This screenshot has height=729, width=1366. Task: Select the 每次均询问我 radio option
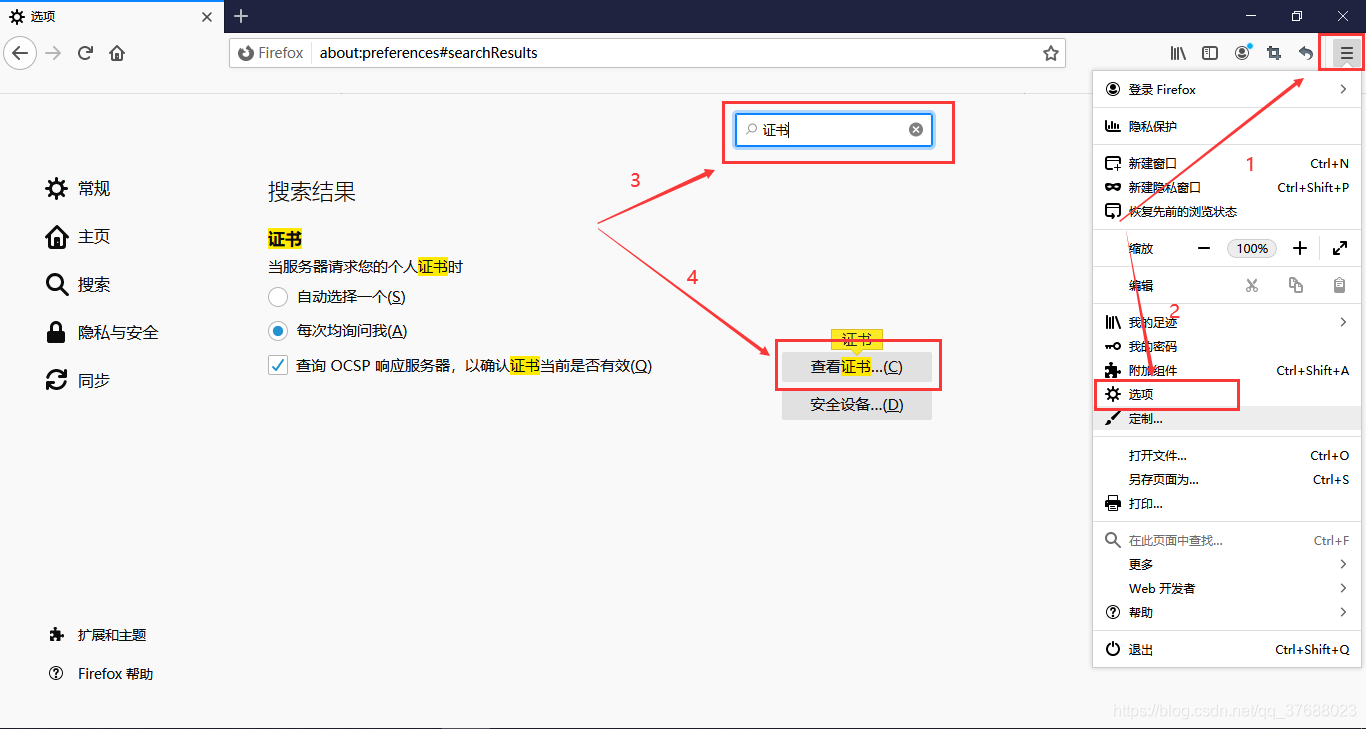pos(278,330)
